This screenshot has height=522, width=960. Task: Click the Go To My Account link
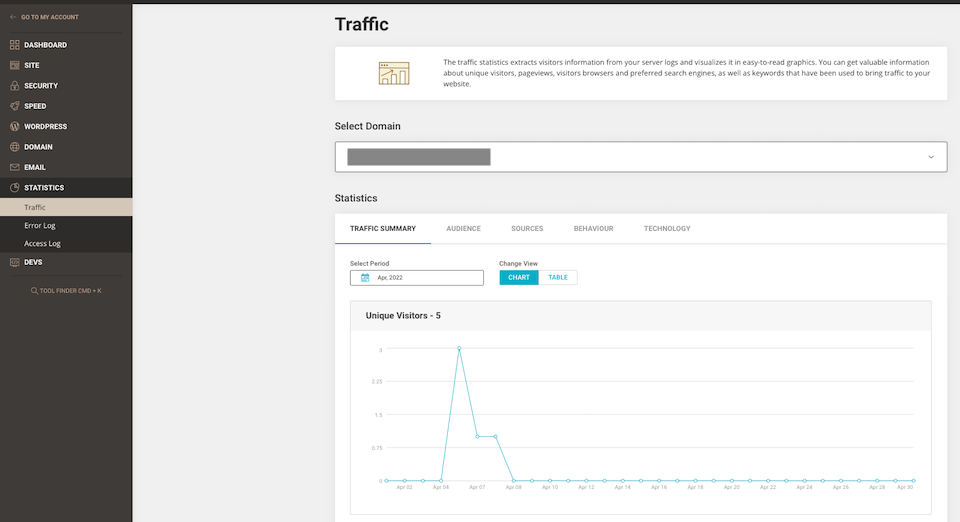(x=50, y=17)
